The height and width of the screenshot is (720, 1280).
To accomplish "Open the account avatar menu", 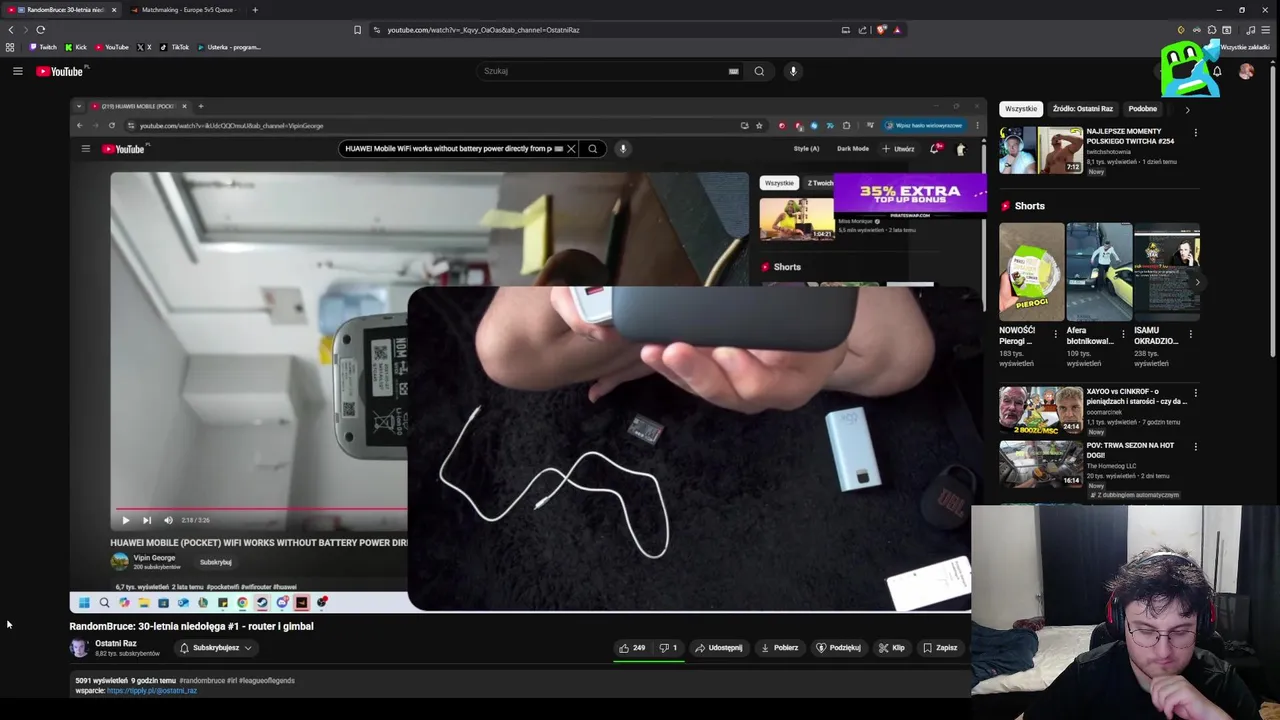I will pyautogui.click(x=1246, y=71).
